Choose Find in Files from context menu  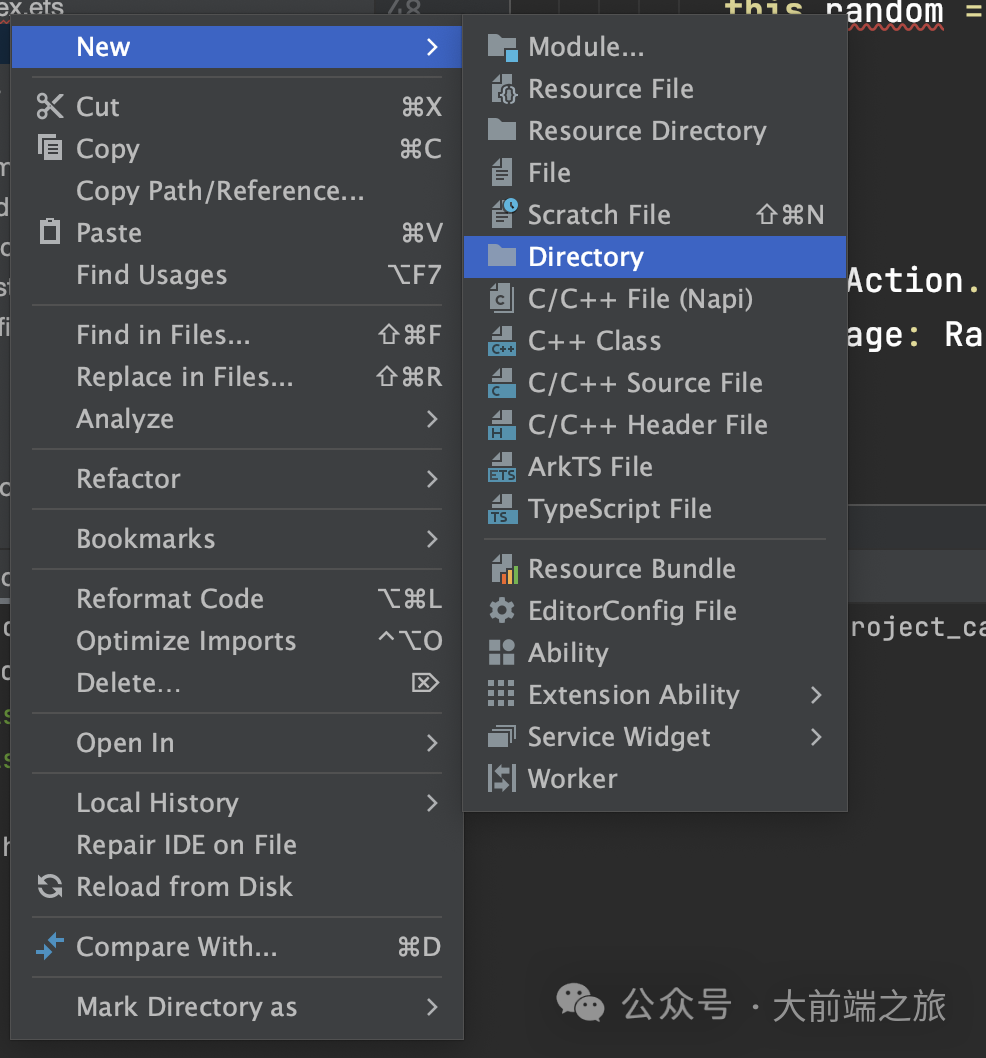click(163, 335)
